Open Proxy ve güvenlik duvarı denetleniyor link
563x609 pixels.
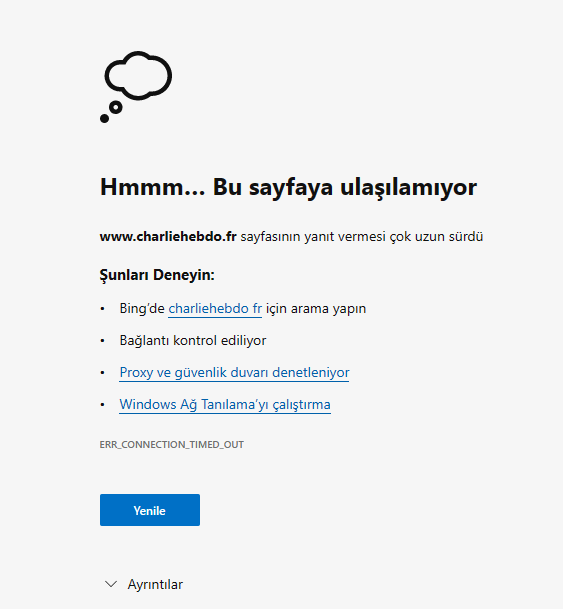234,372
